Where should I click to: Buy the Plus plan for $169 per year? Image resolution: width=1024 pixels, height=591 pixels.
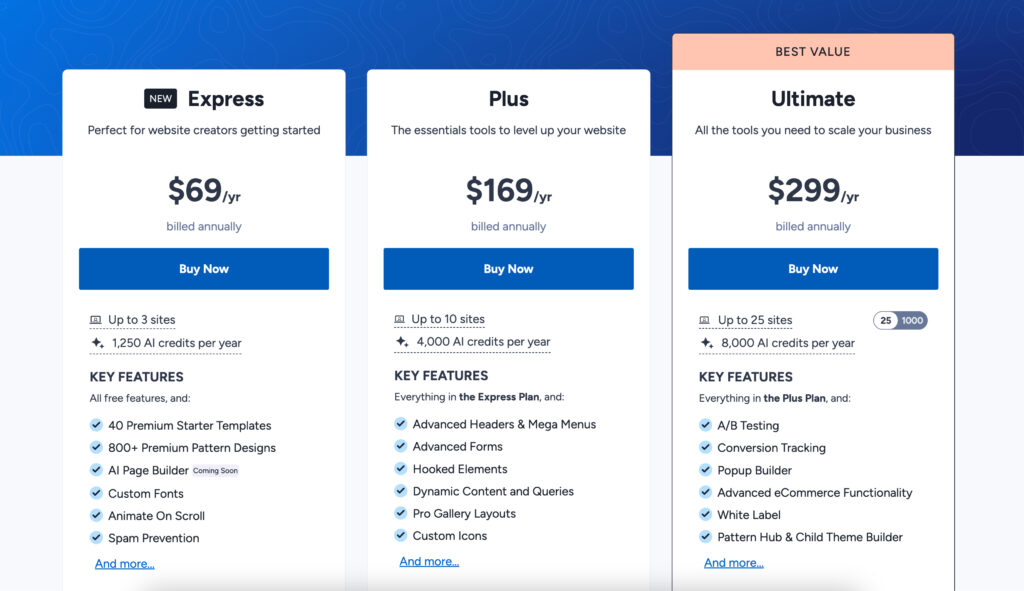click(508, 269)
